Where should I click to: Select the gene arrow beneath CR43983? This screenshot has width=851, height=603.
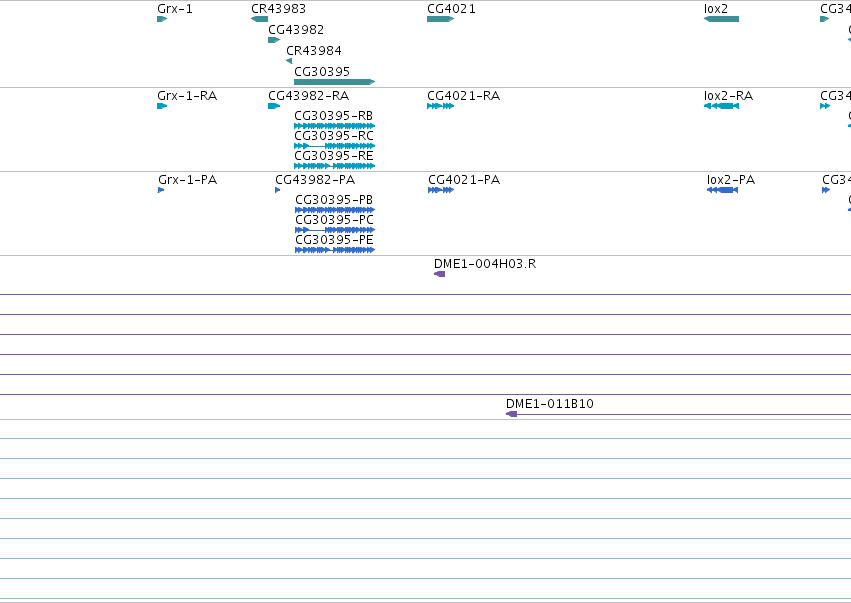(x=259, y=19)
